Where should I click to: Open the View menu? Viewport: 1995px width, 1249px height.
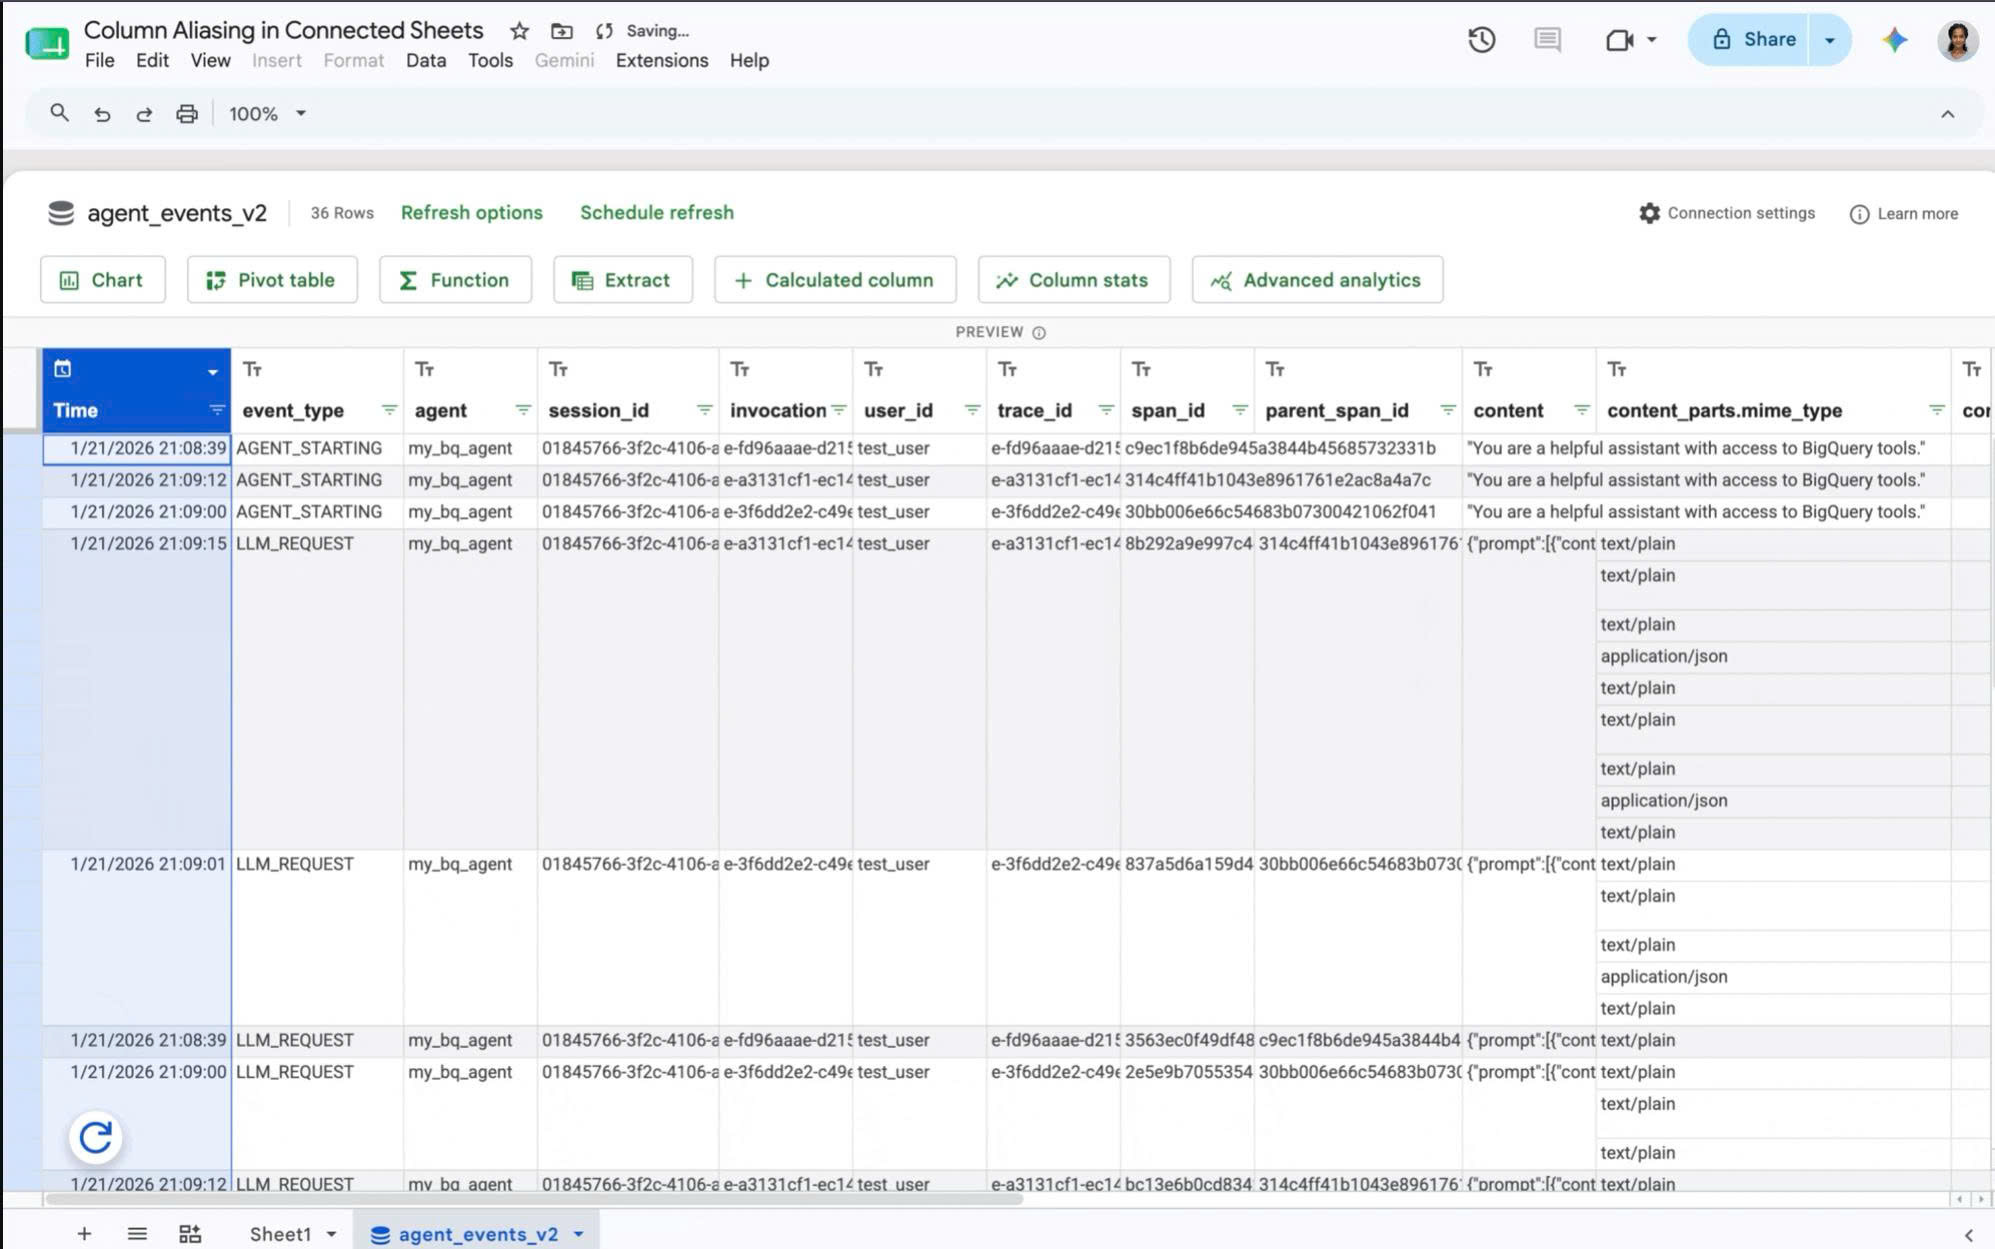210,61
